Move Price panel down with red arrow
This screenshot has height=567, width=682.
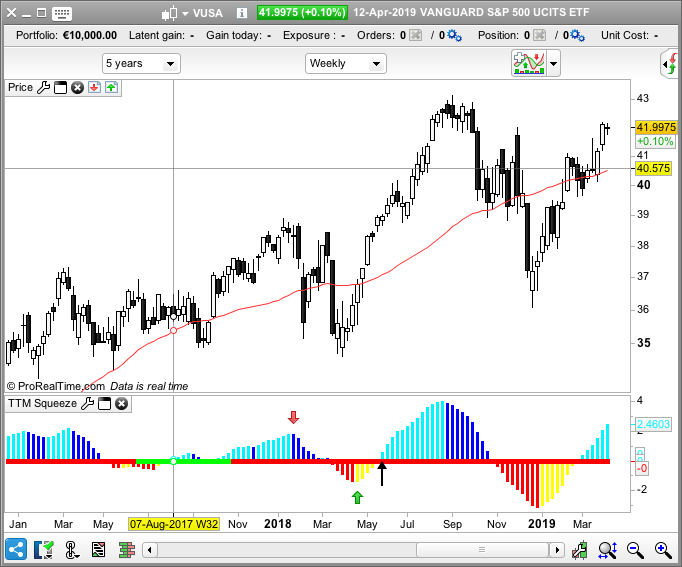(94, 87)
